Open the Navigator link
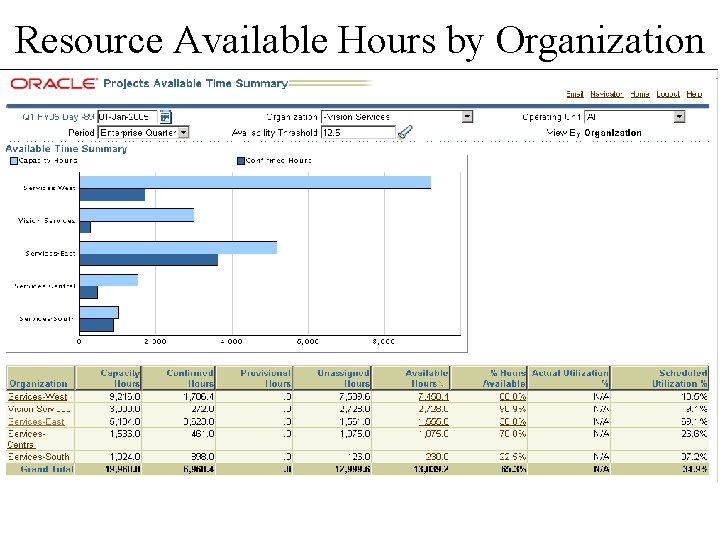 click(x=607, y=94)
